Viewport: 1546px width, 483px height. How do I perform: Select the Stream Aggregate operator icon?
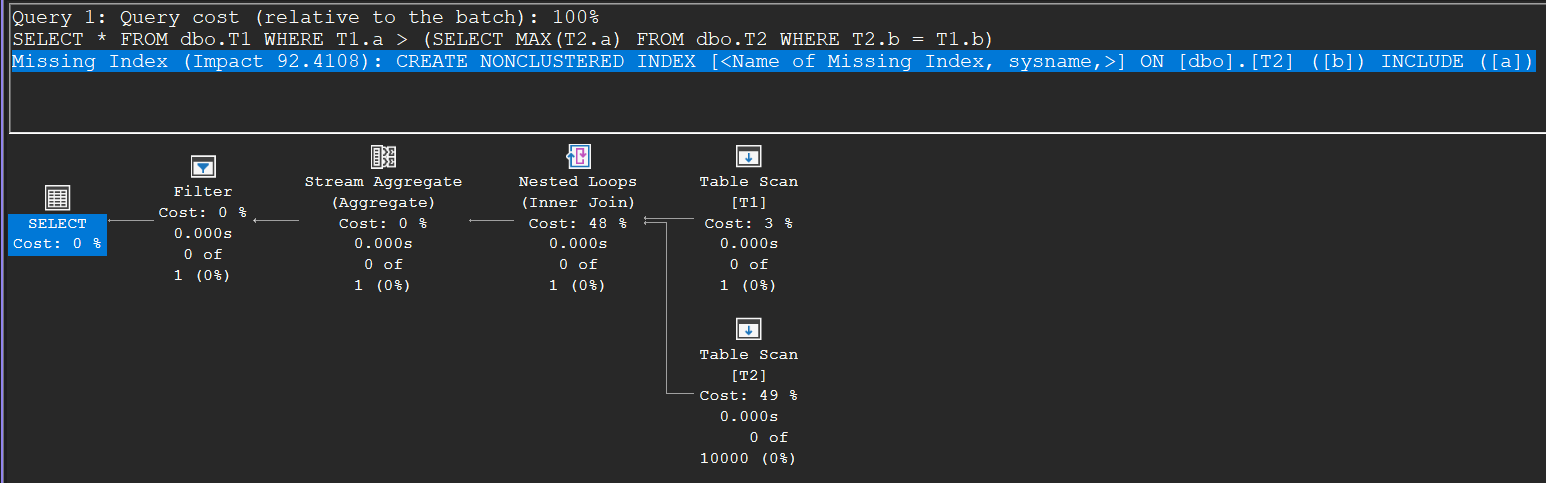tap(383, 156)
